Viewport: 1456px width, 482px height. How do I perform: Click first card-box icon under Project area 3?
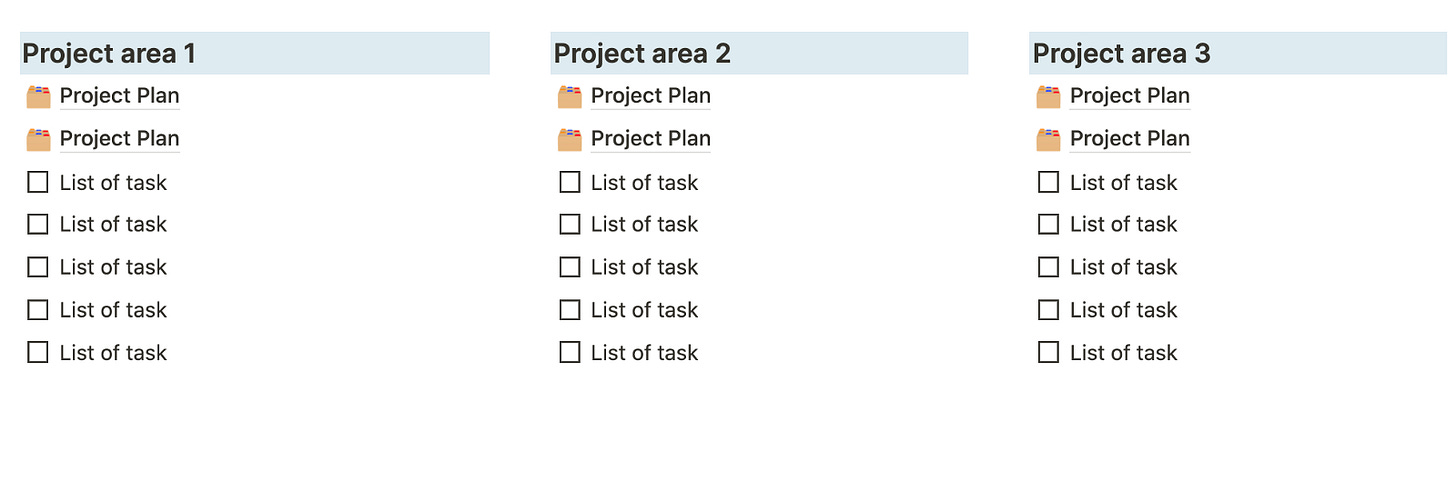click(1049, 96)
